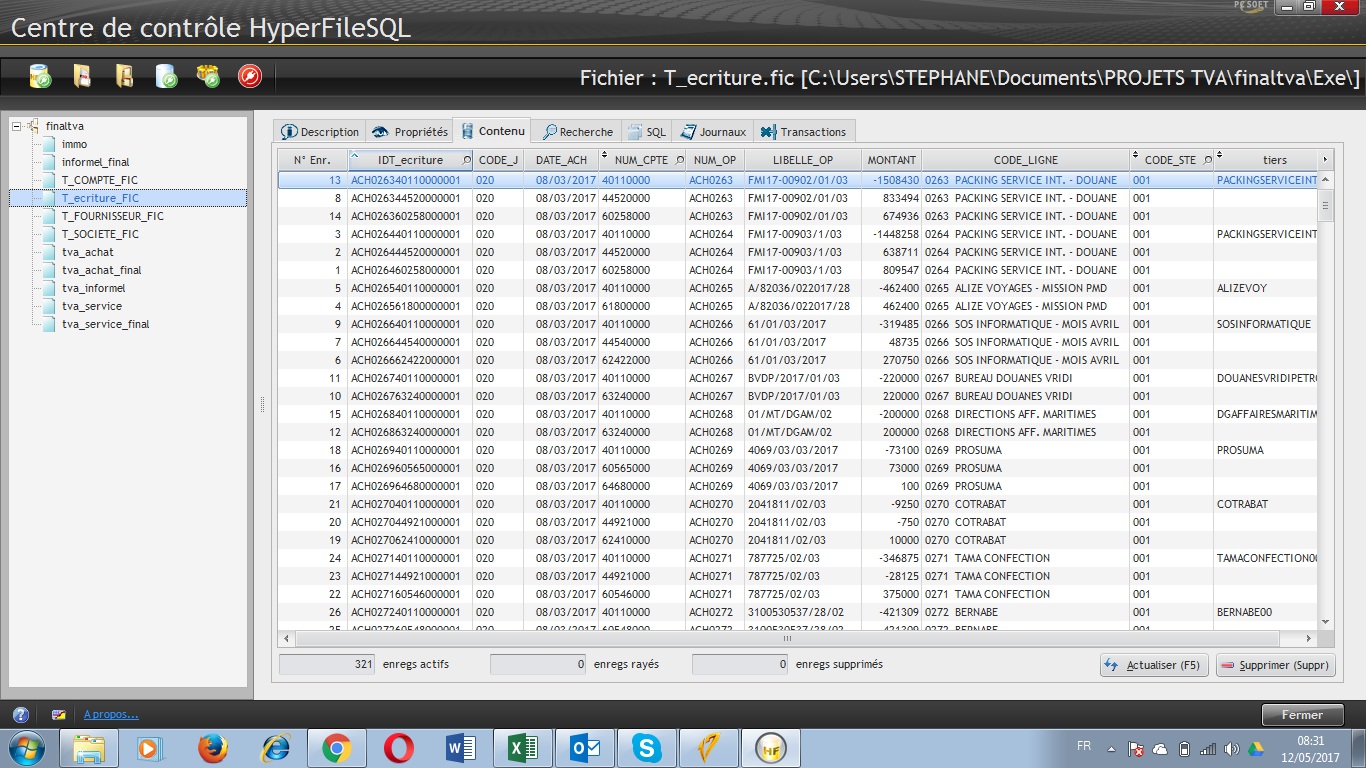1366x768 pixels.
Task: Open Google Chrome from the taskbar
Action: click(336, 747)
